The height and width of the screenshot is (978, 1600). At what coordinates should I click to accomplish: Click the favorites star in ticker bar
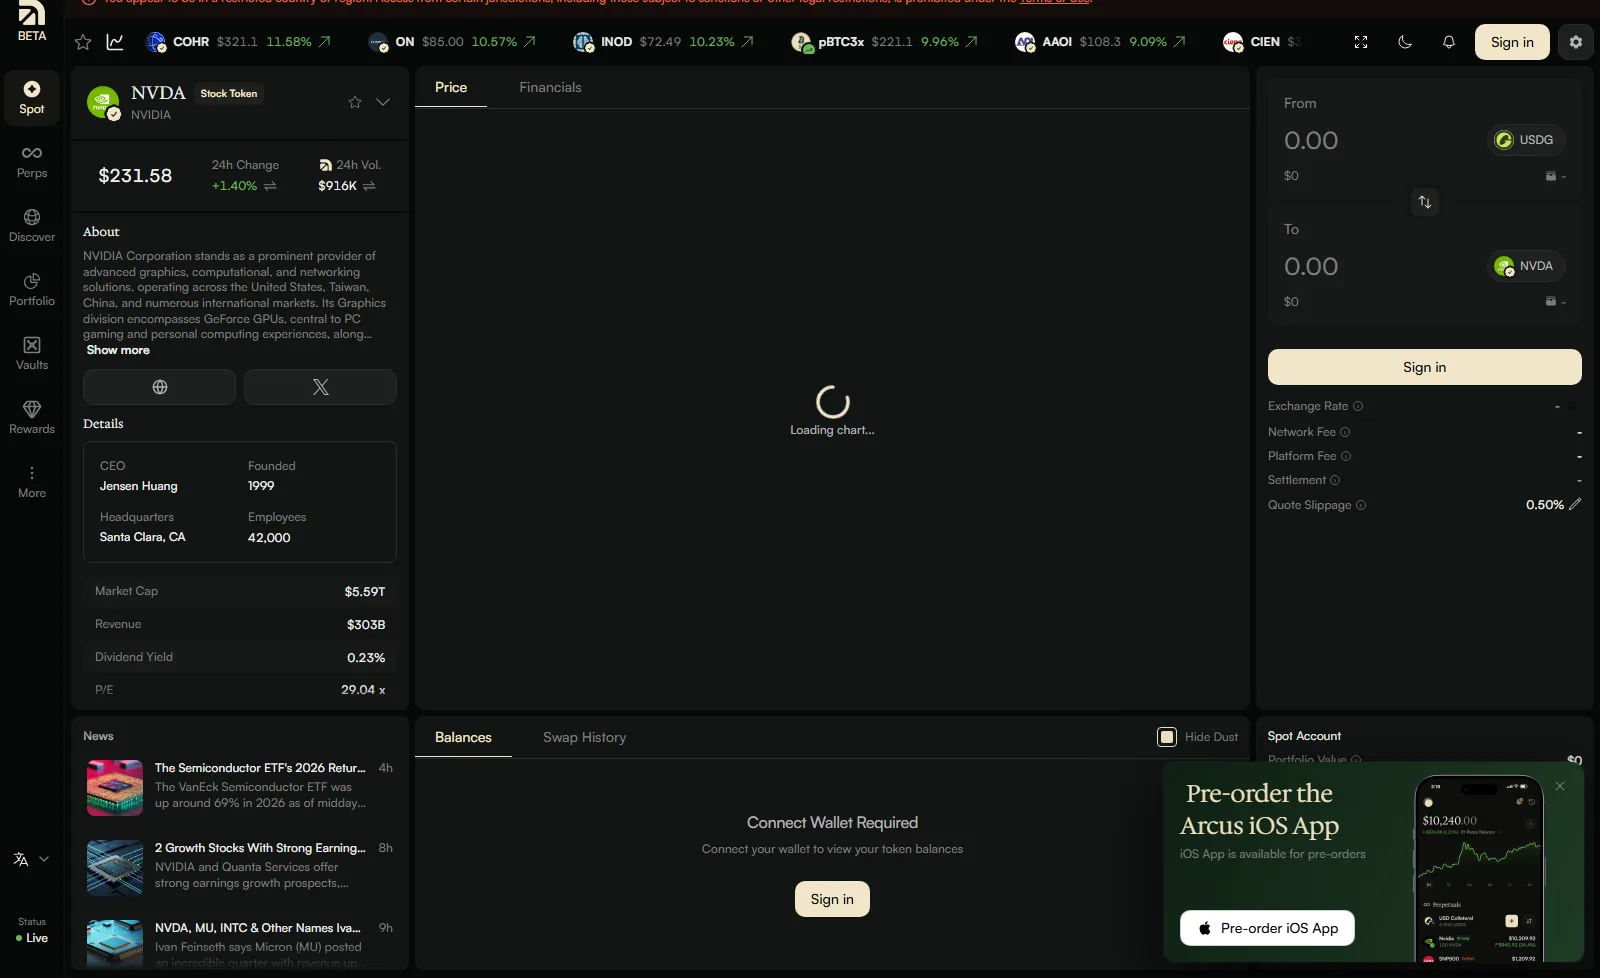(x=84, y=42)
